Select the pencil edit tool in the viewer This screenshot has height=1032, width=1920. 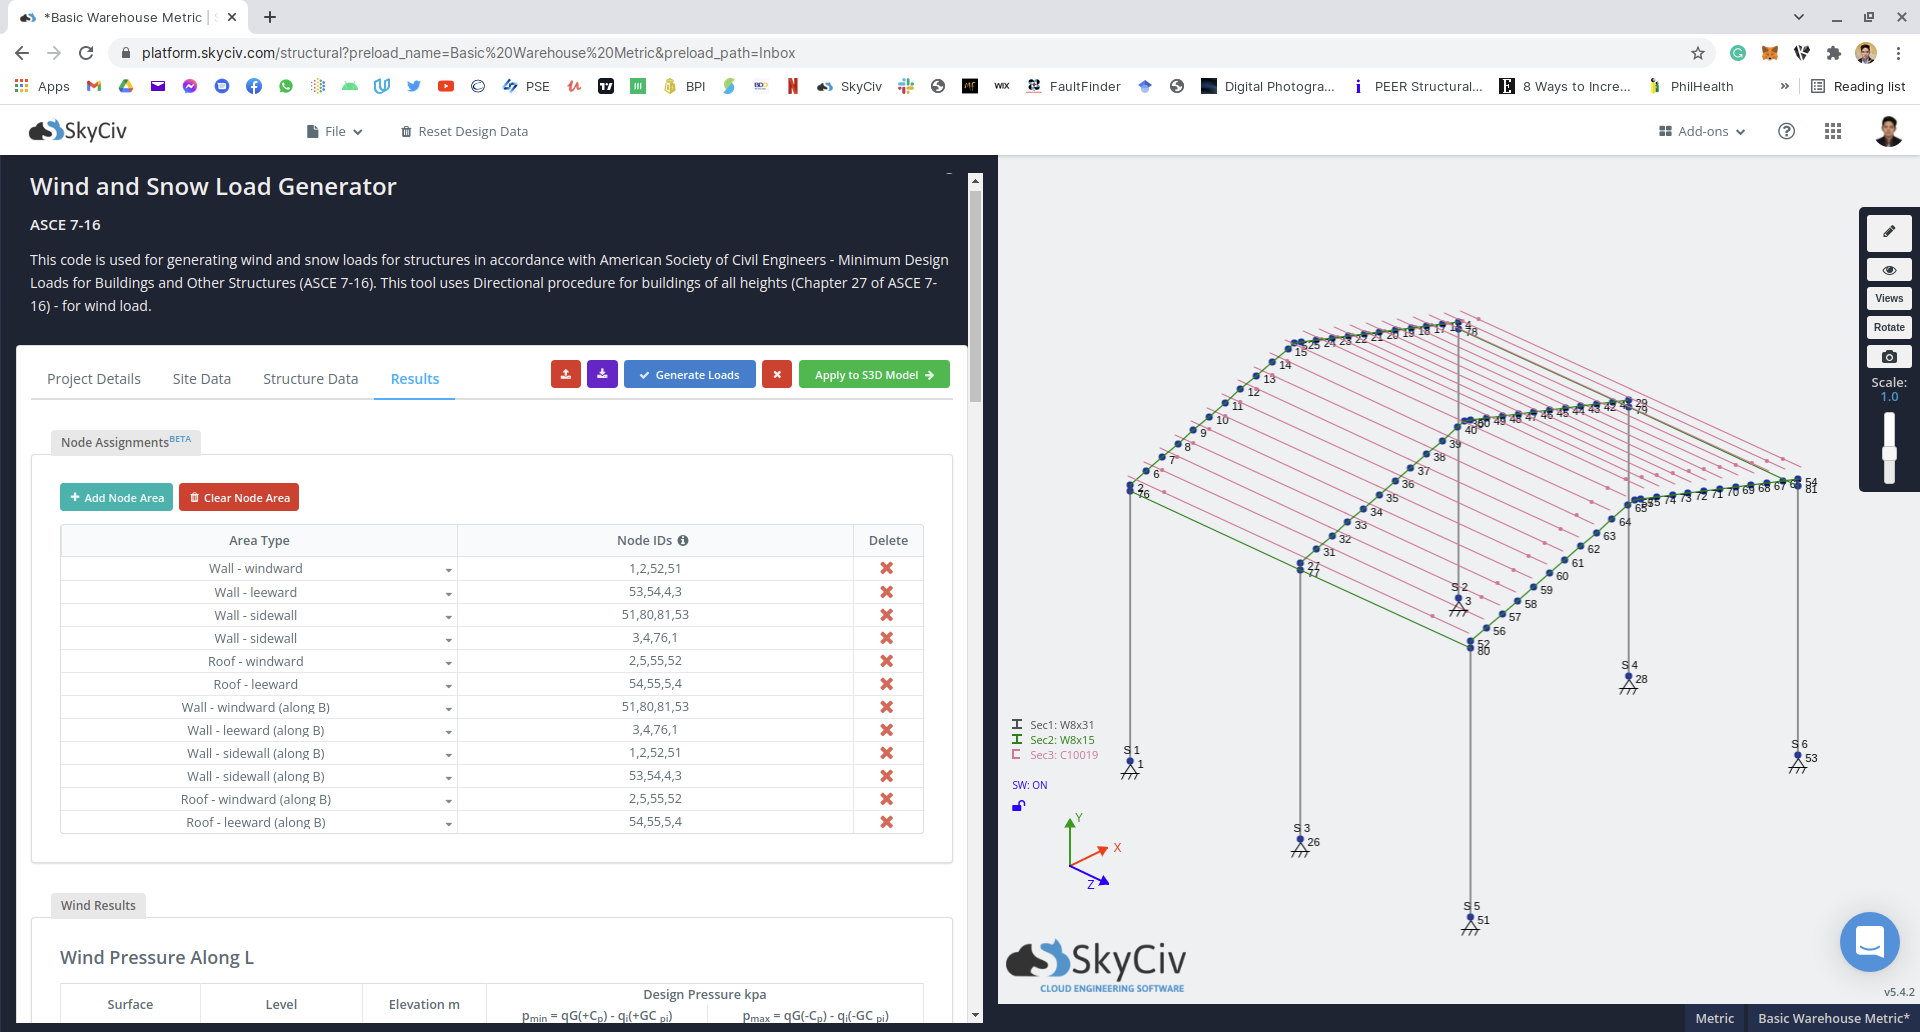(1889, 232)
